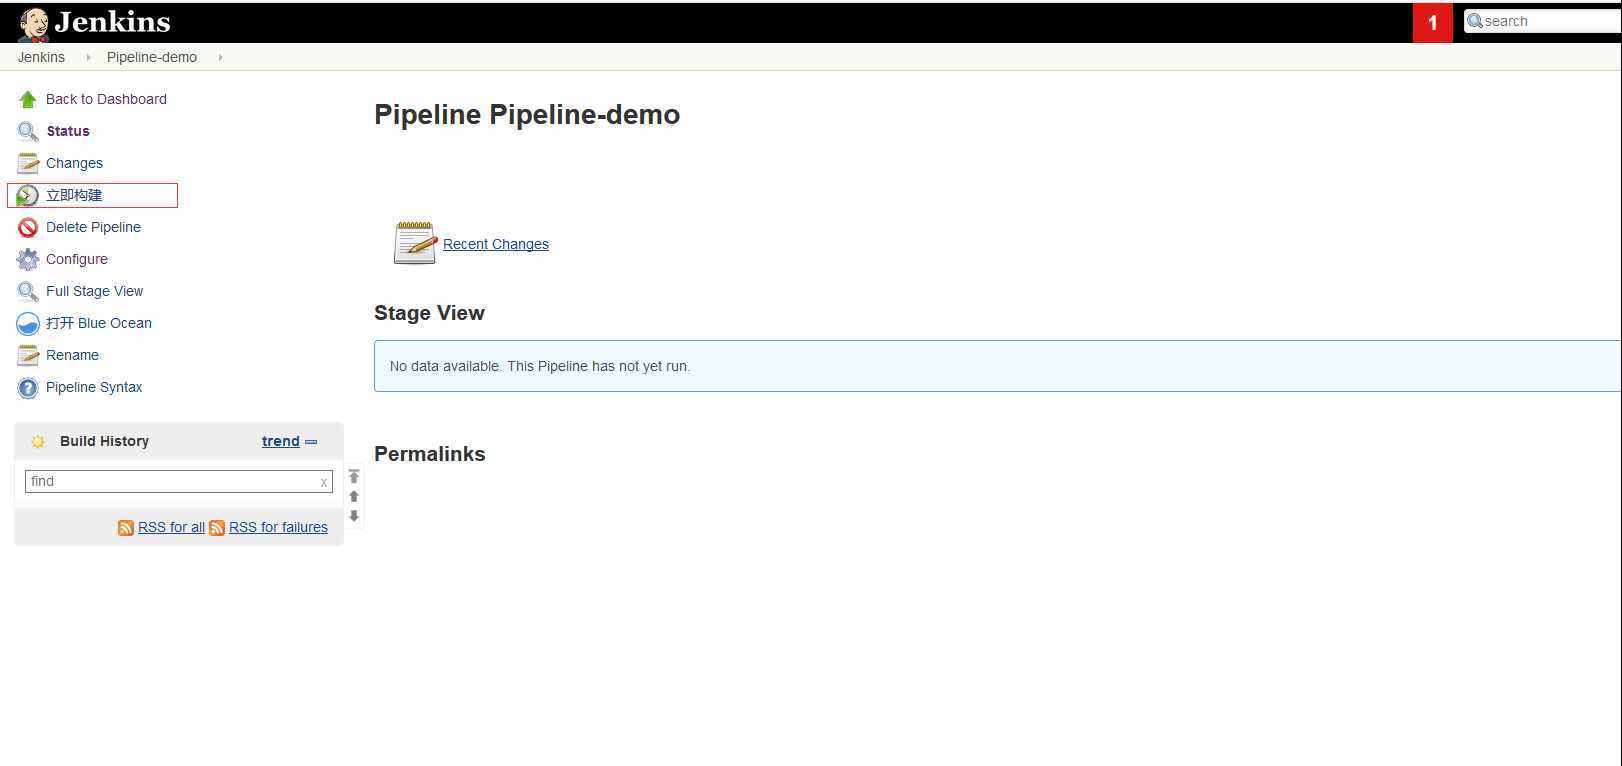Image resolution: width=1622 pixels, height=766 pixels.
Task: Click the RSS for all feed icon
Action: (126, 528)
